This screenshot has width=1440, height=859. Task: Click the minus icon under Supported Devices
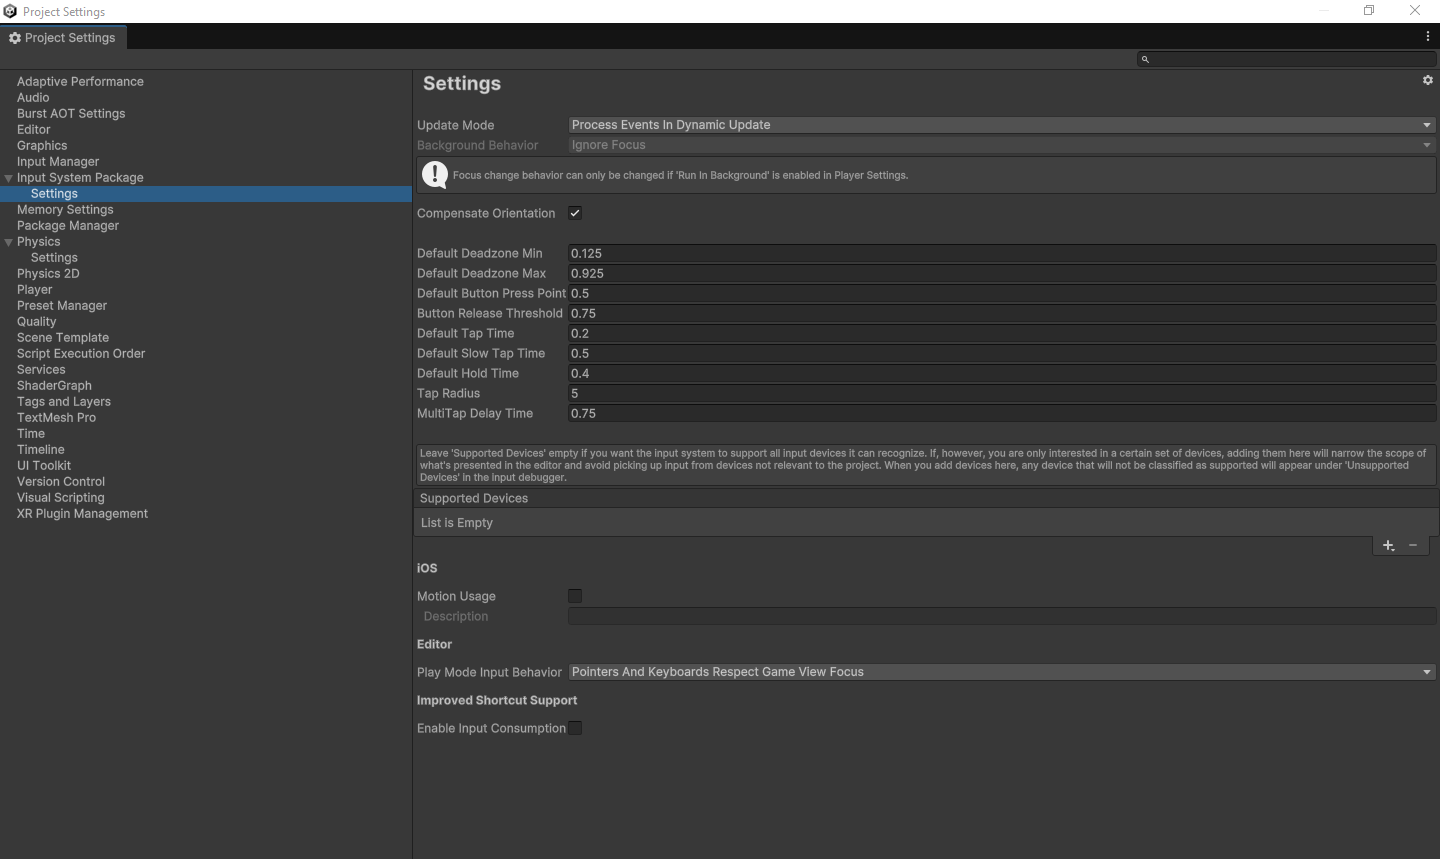pos(1413,545)
